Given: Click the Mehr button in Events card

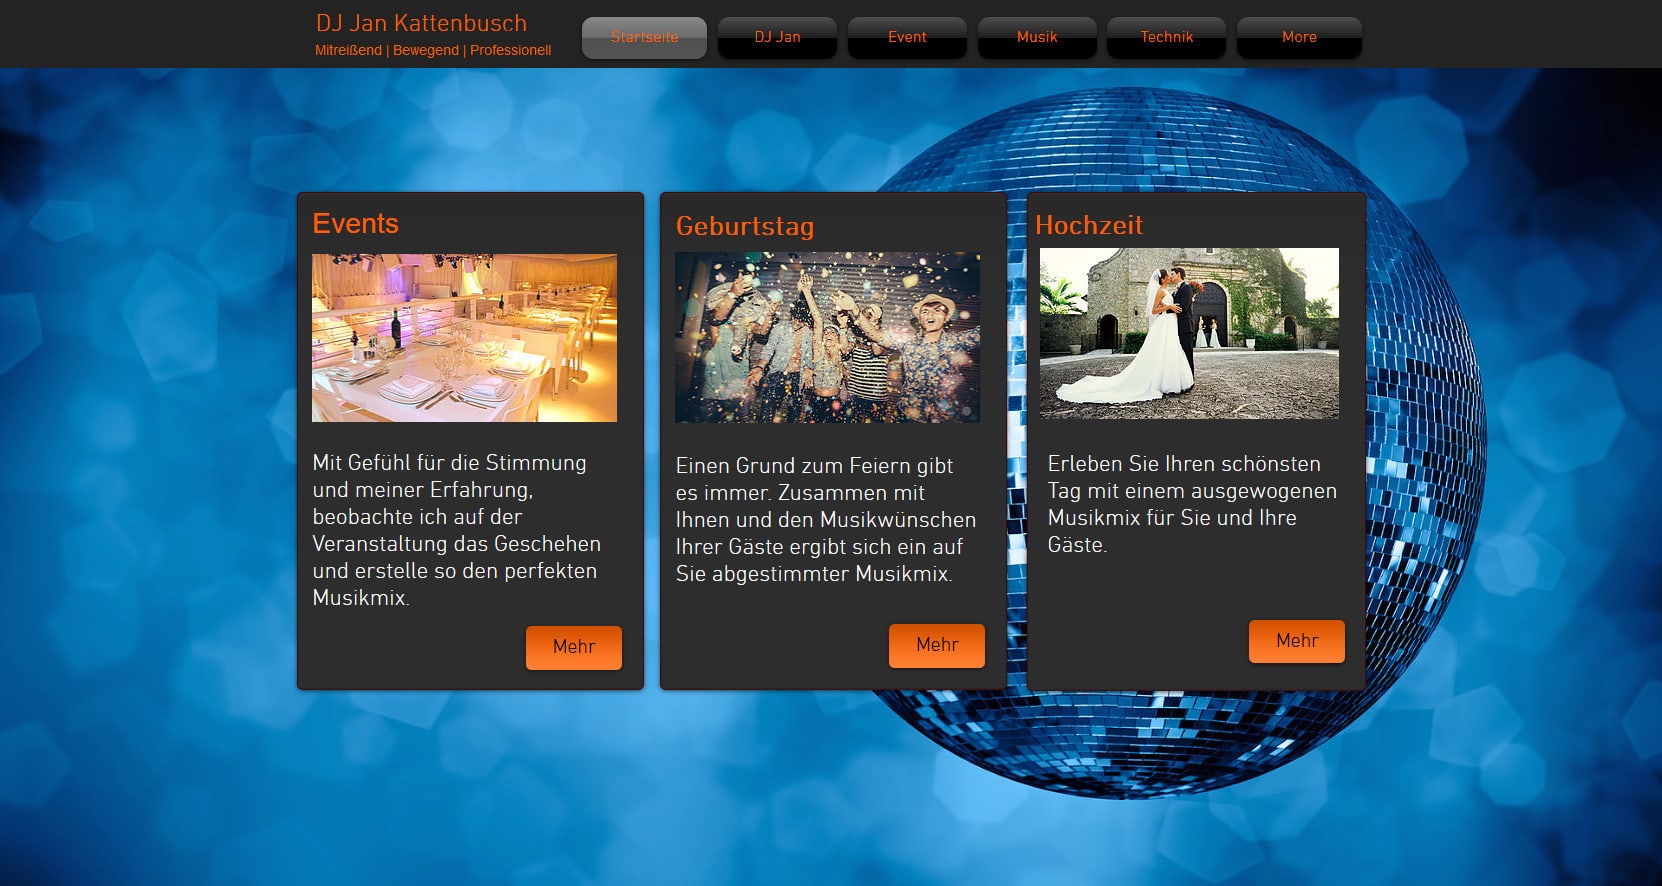Looking at the screenshot, I should (x=574, y=647).
